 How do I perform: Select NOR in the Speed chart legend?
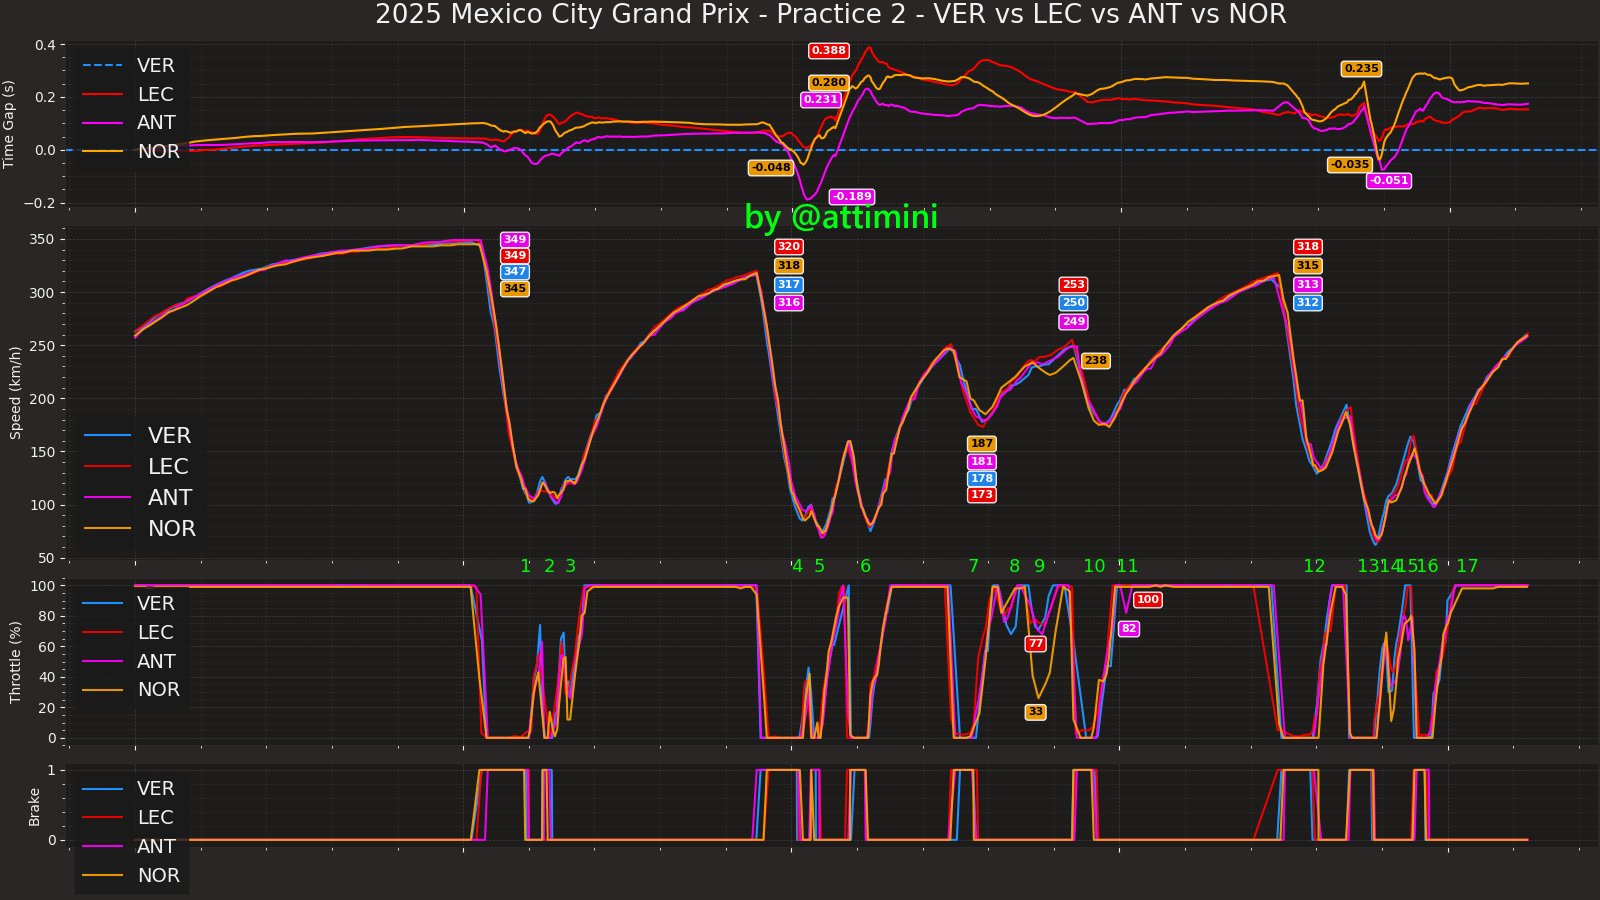pos(171,529)
